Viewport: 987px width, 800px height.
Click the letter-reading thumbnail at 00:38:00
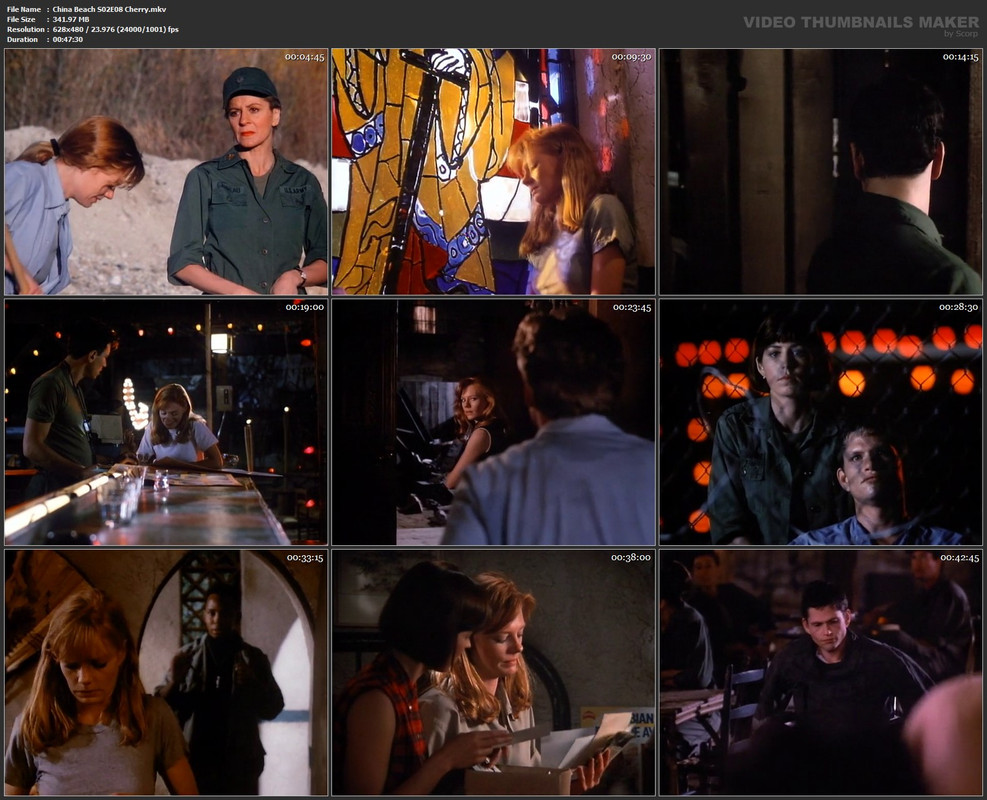click(494, 672)
